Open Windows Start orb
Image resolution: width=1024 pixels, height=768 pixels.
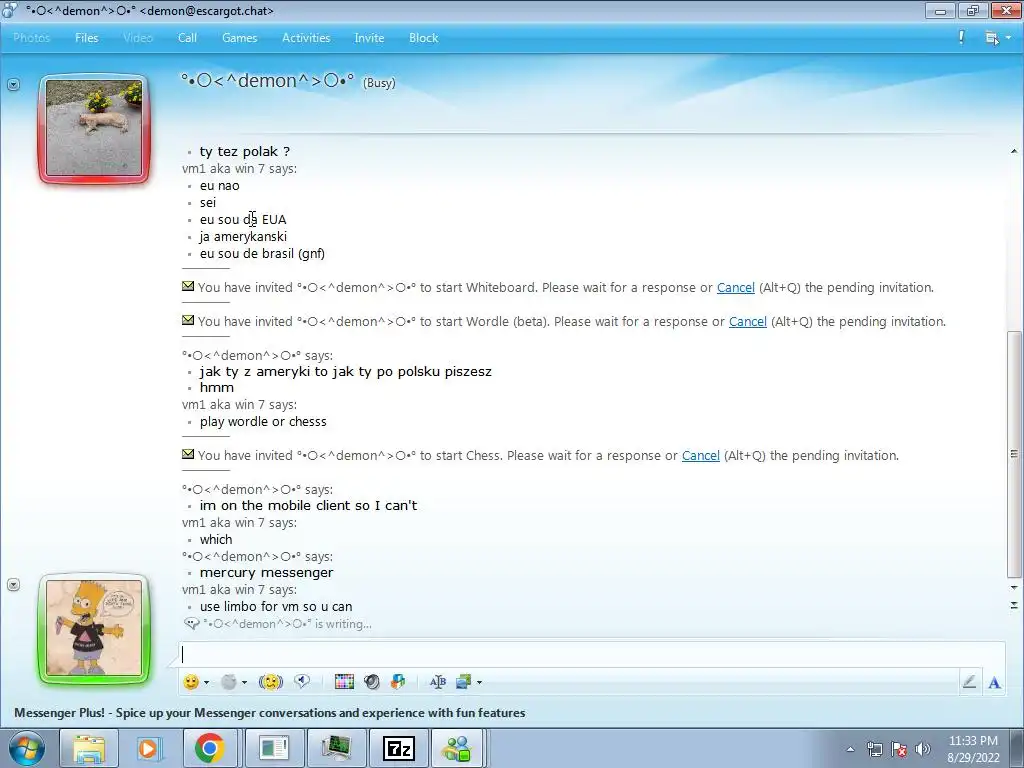(27, 748)
